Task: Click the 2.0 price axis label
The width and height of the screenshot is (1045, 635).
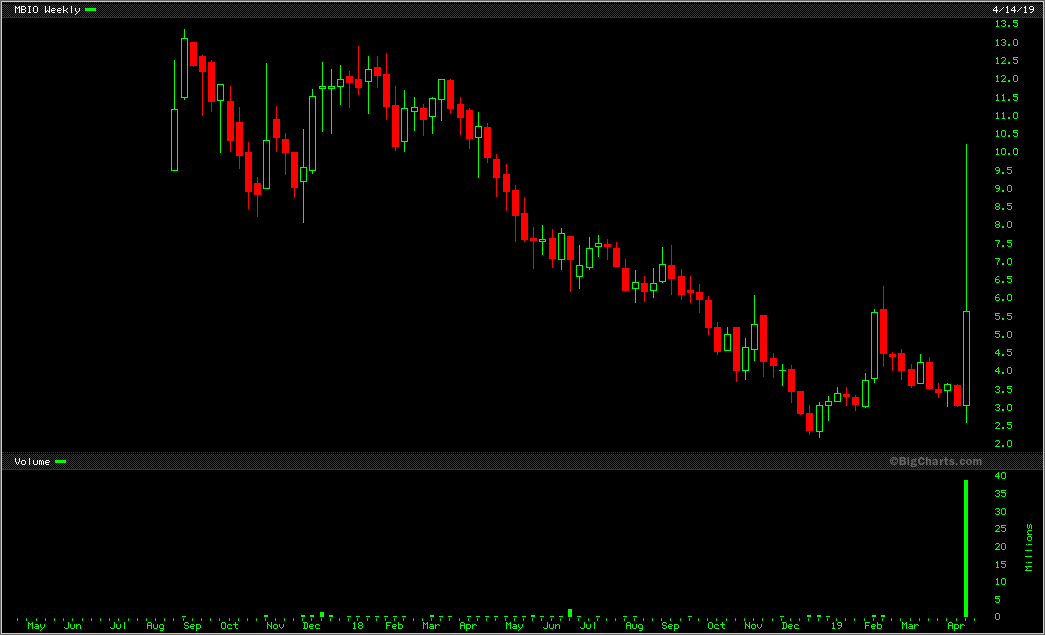Action: 1004,444
